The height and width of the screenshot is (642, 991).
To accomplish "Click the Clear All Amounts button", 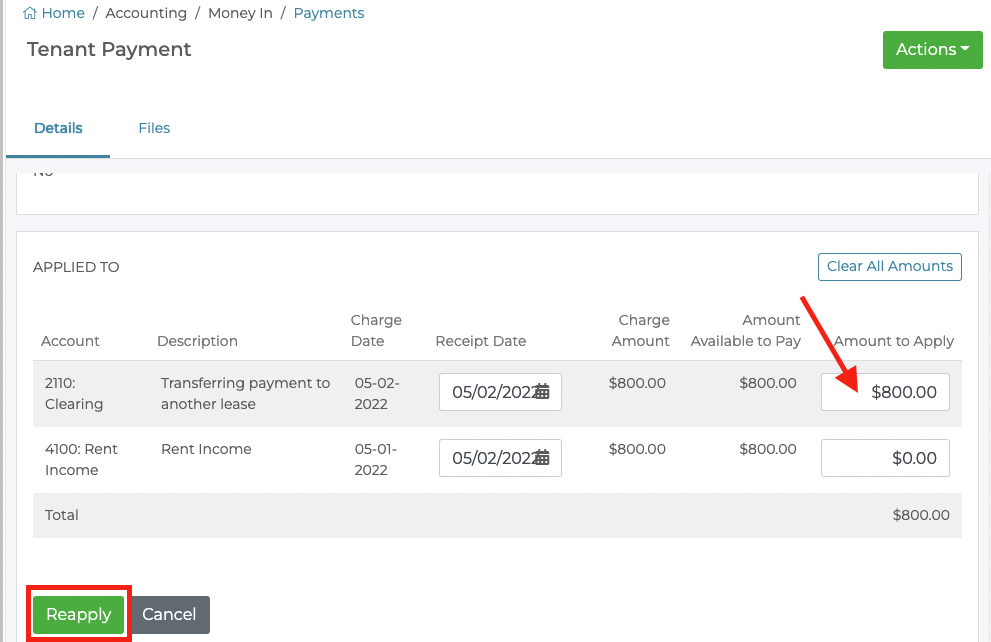I will (889, 266).
